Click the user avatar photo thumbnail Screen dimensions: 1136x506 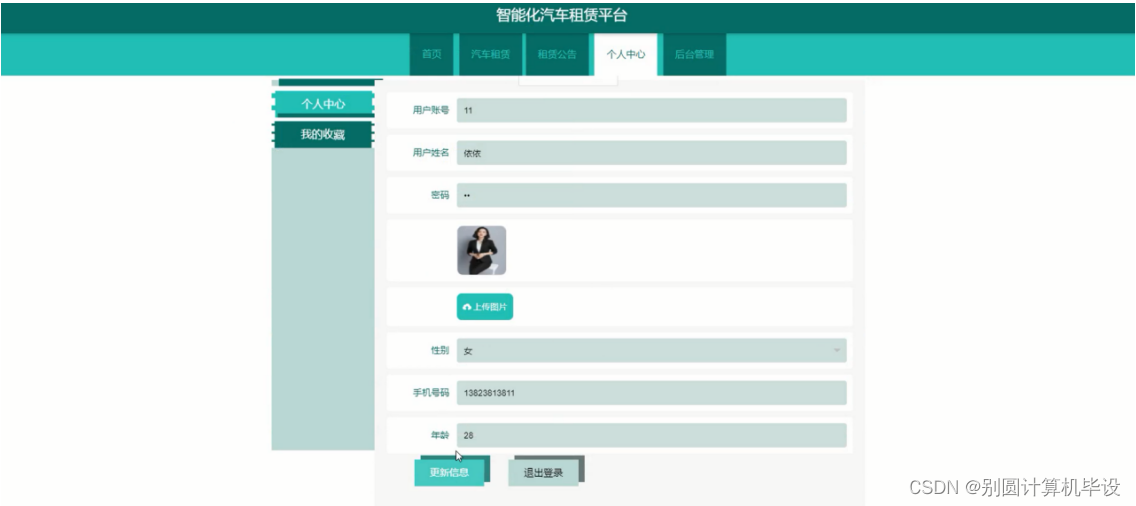[x=482, y=250]
